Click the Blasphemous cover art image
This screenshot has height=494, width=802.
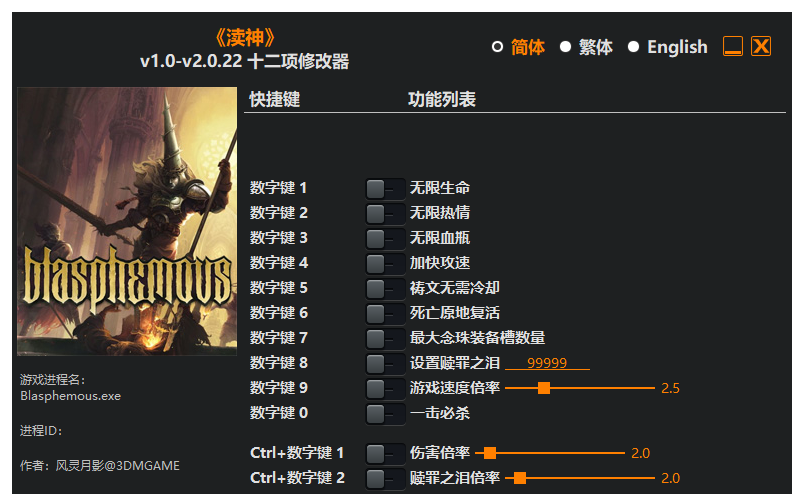[127, 221]
